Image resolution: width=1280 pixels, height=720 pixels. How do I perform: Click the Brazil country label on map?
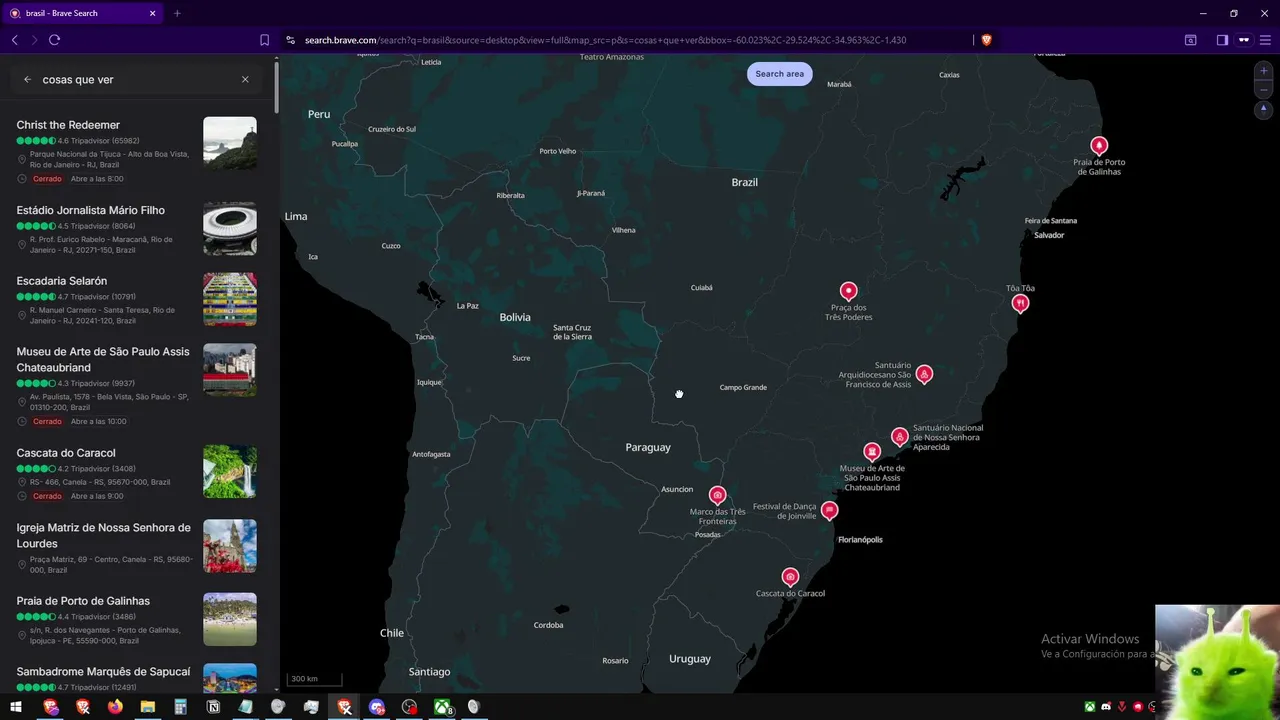tap(744, 182)
